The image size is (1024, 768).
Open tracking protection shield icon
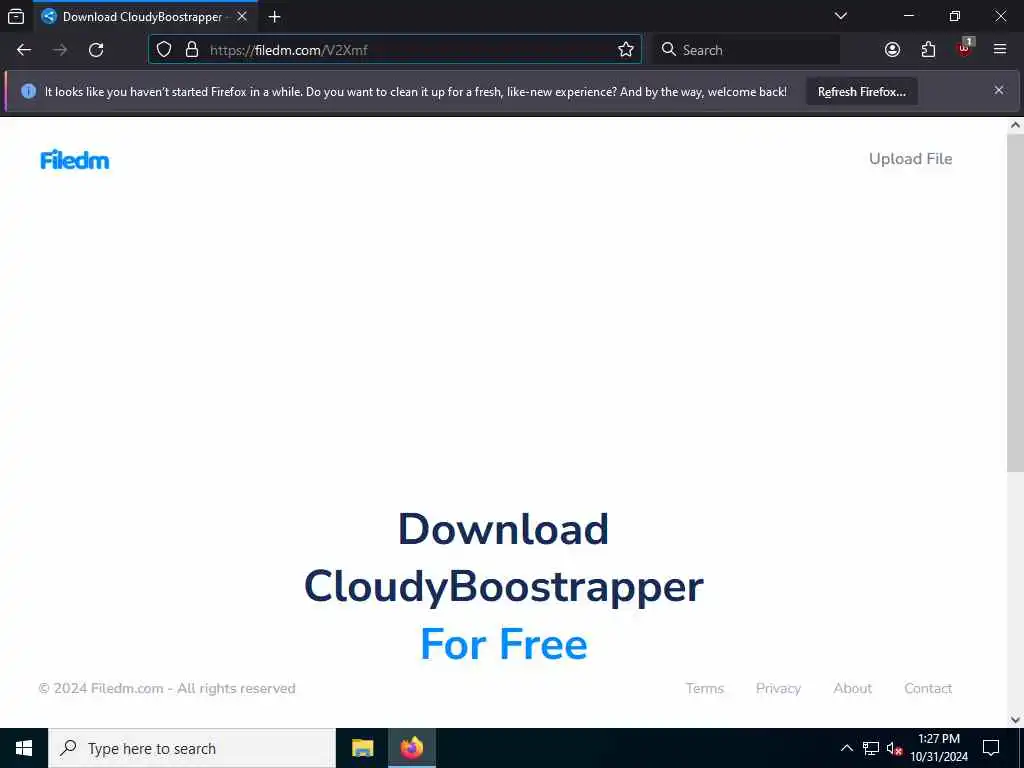pos(164,50)
